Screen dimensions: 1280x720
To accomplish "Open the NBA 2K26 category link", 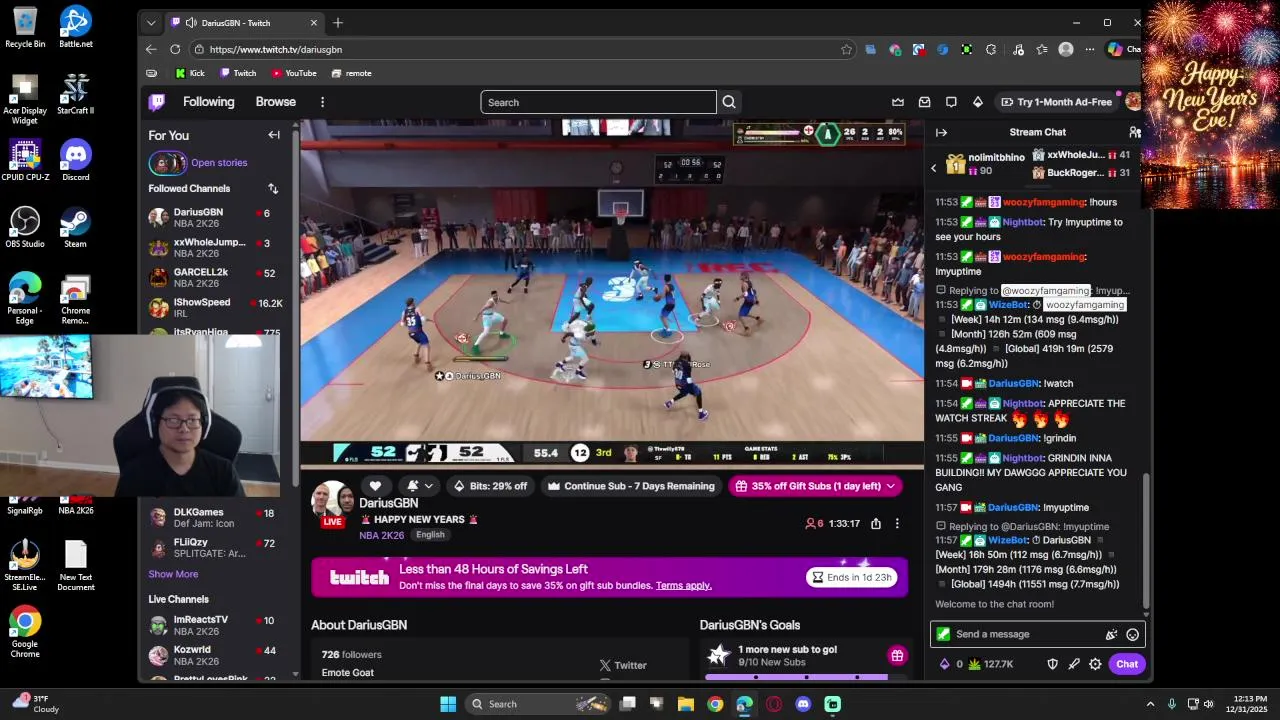I will pyautogui.click(x=381, y=535).
